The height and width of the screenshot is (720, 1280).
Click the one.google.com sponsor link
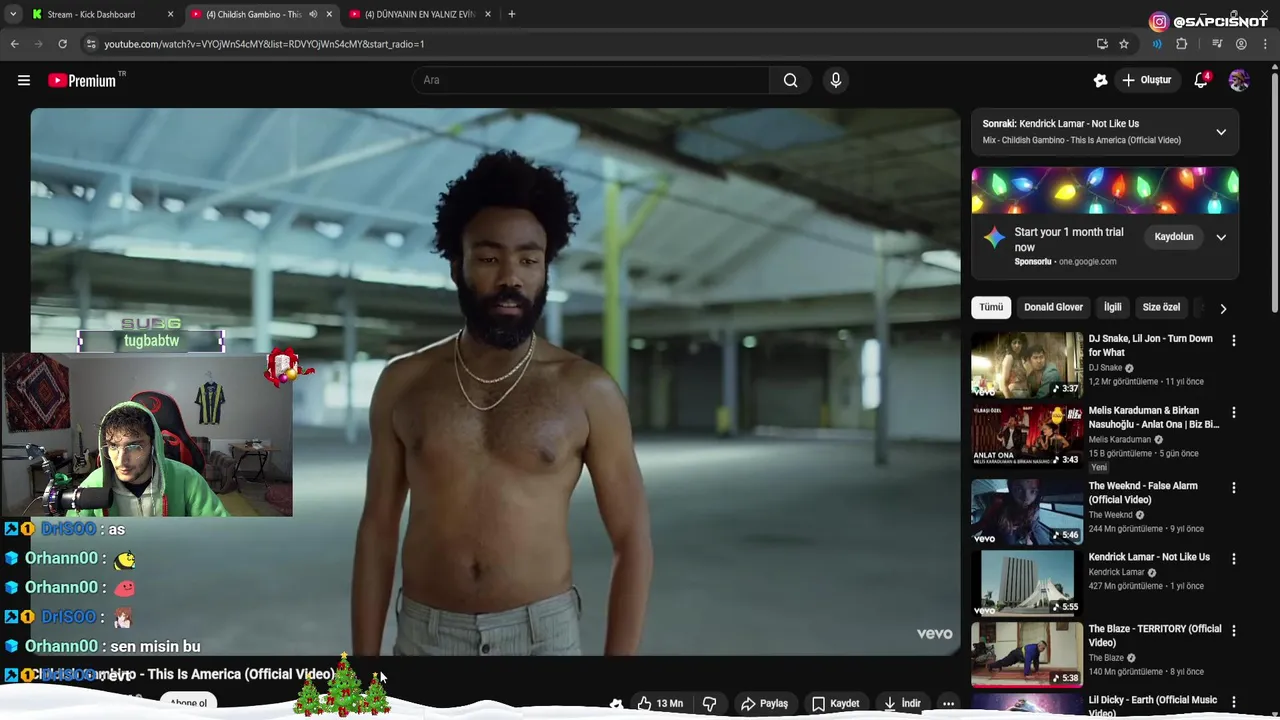(1087, 262)
